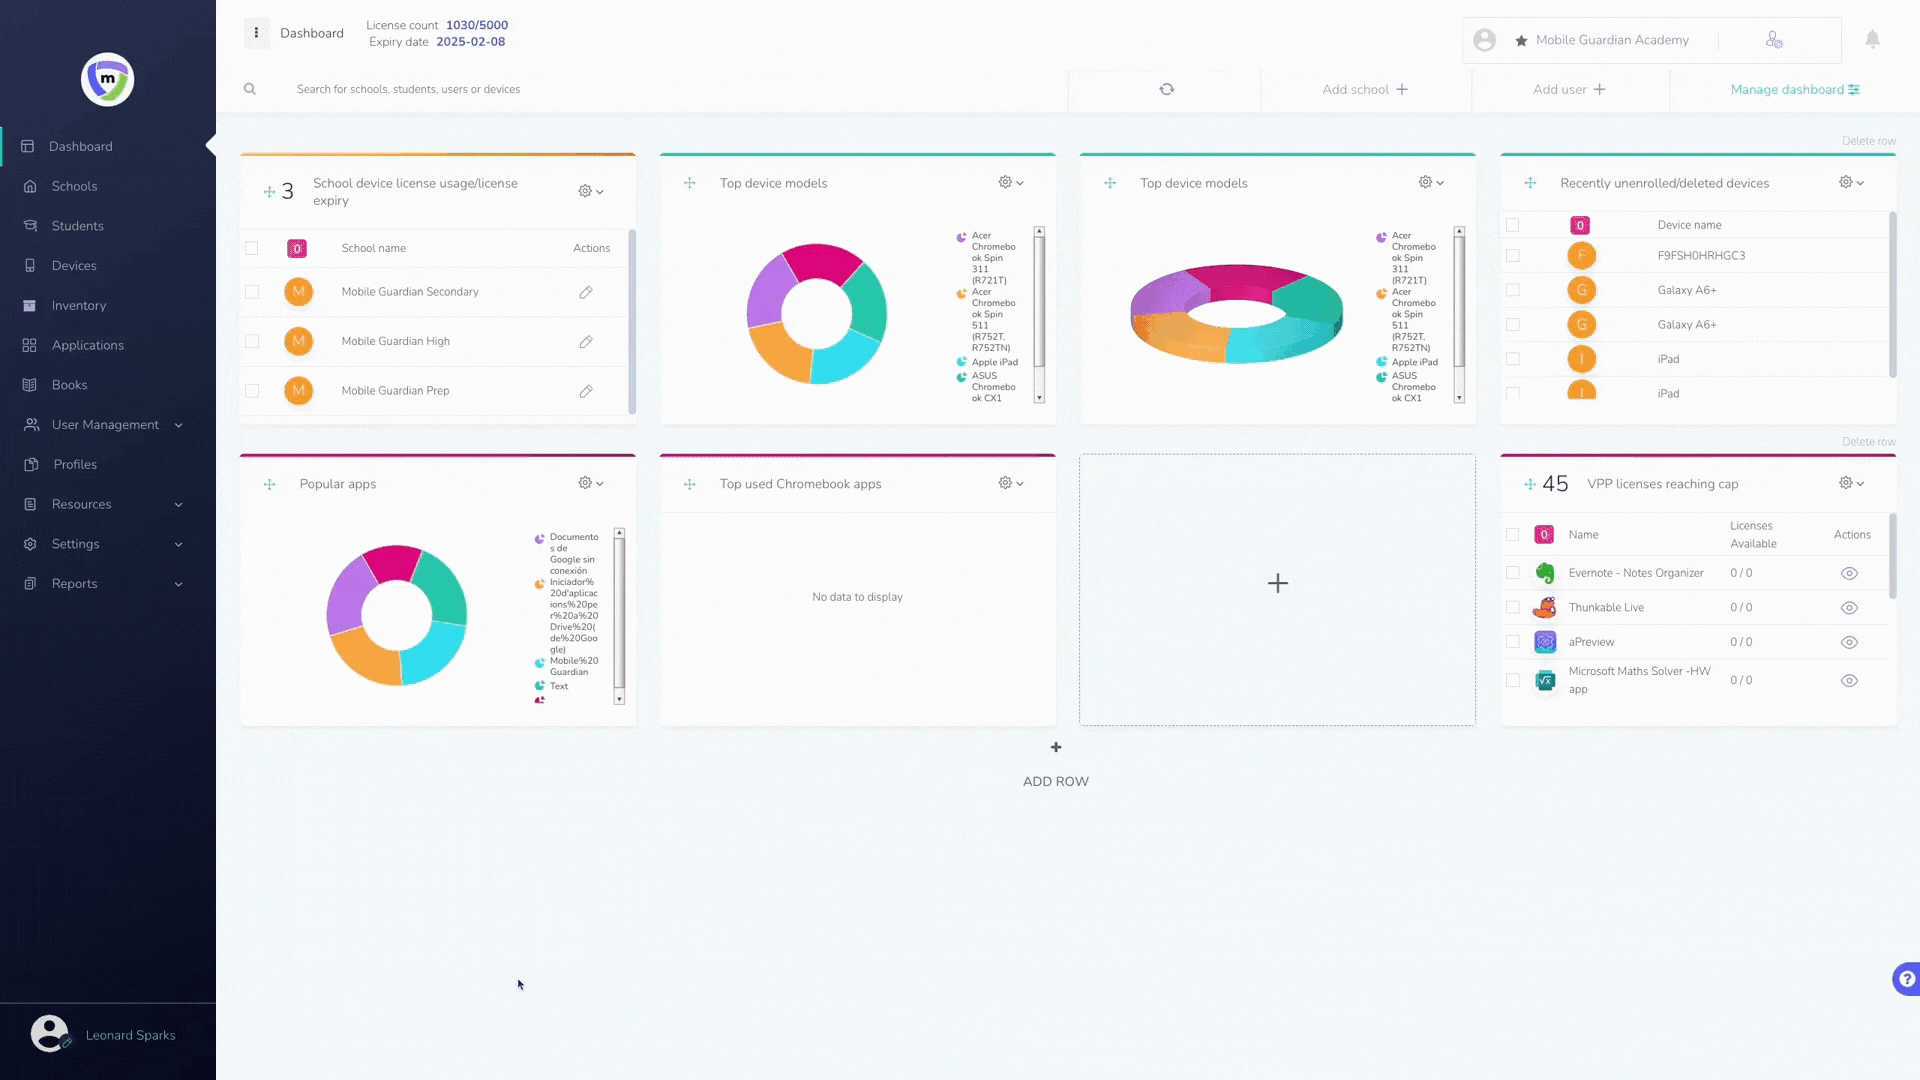Open the notifications bell
Screen dimensions: 1920x1080
[1872, 39]
